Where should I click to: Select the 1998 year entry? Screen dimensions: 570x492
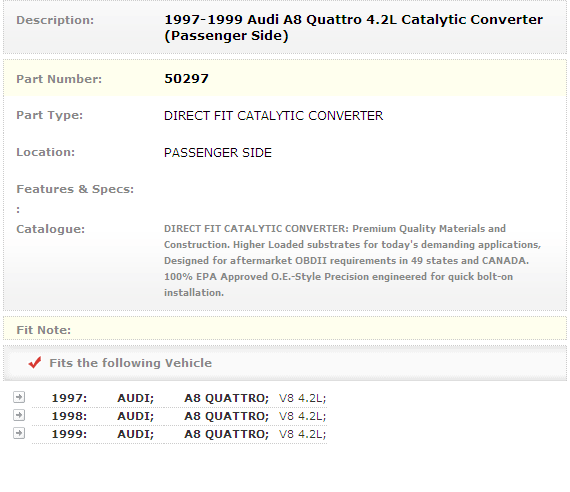[69, 416]
